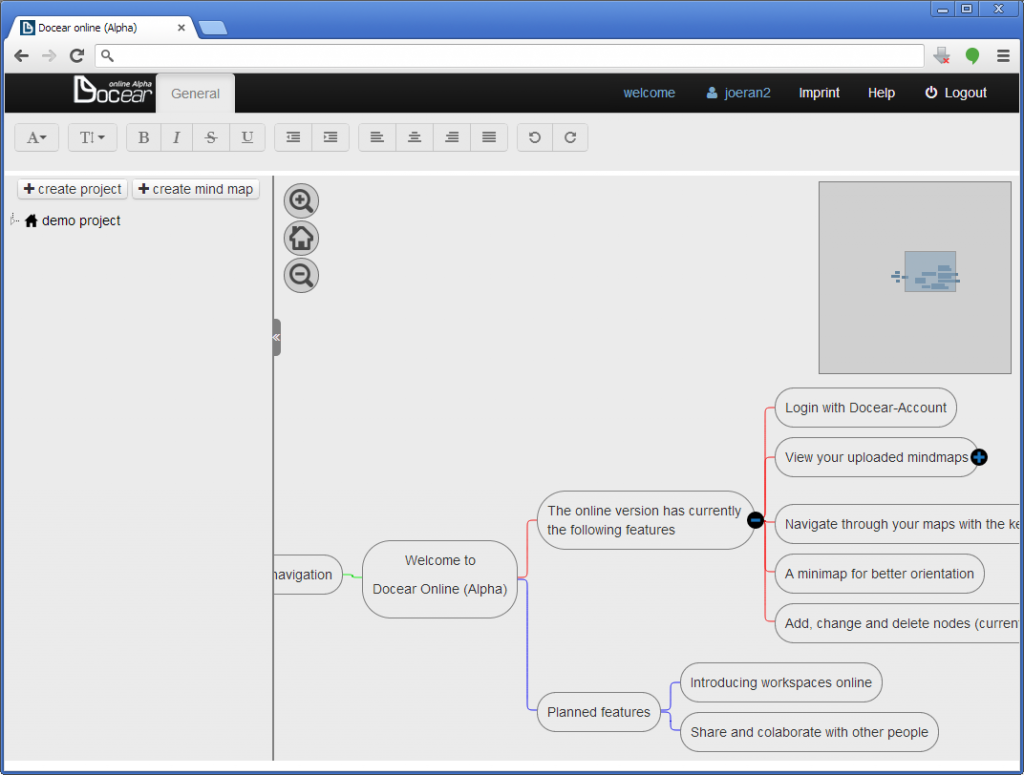
Task: Click the green extension icon
Action: click(x=972, y=55)
